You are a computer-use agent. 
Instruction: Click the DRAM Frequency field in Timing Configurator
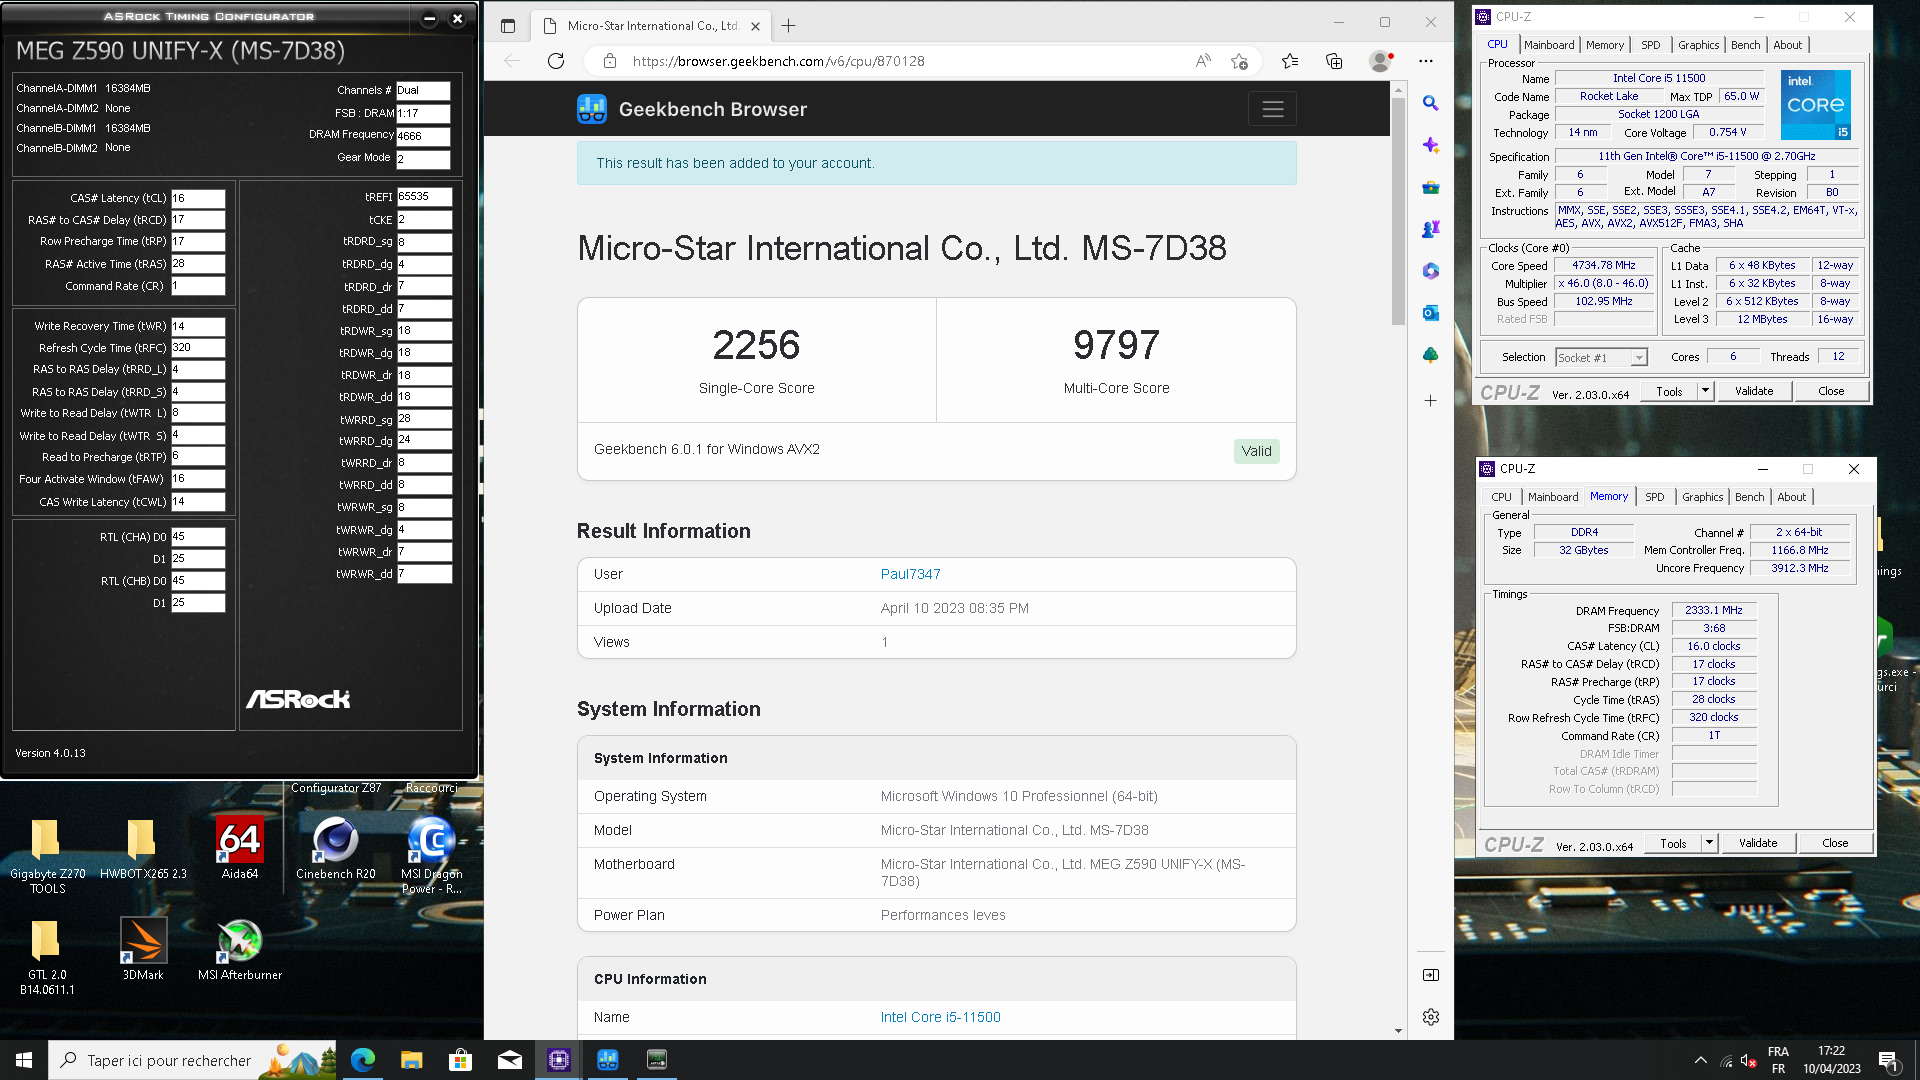coord(423,136)
